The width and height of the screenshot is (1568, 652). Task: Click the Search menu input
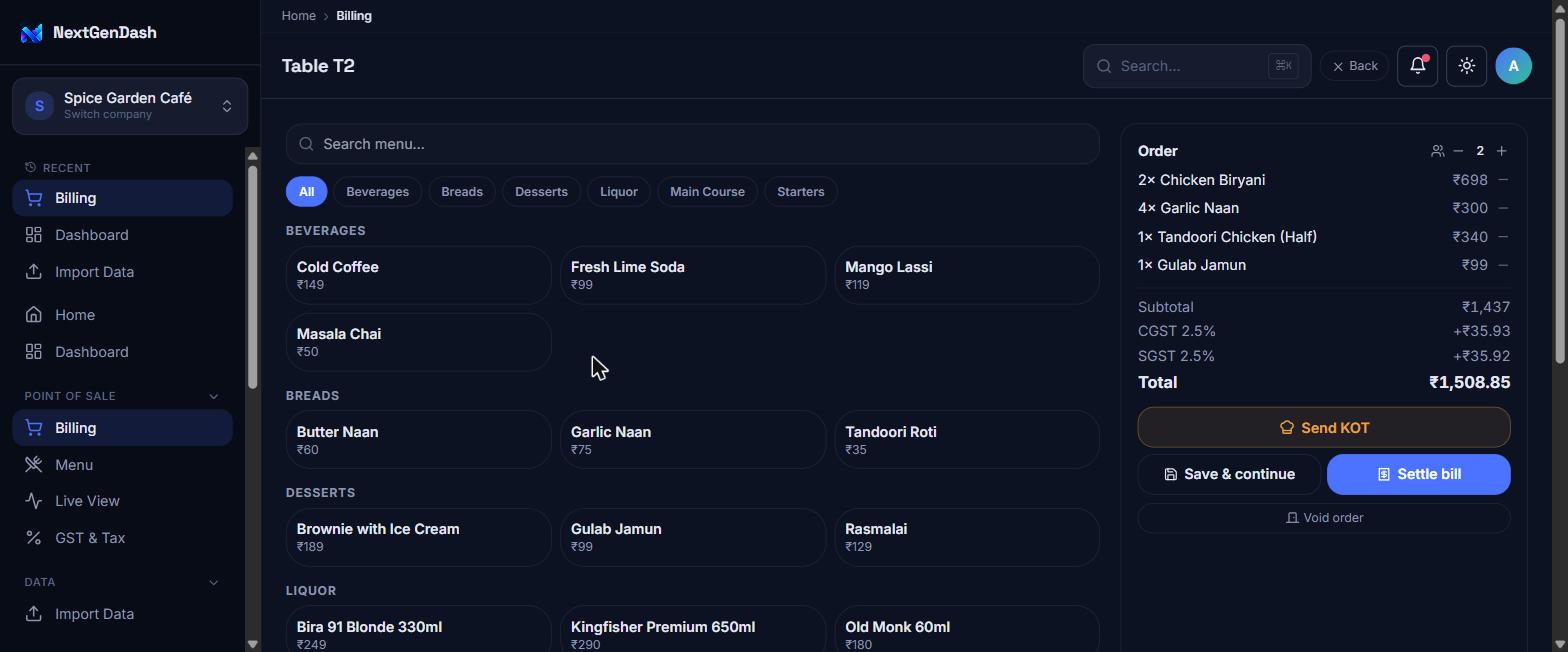click(x=692, y=144)
